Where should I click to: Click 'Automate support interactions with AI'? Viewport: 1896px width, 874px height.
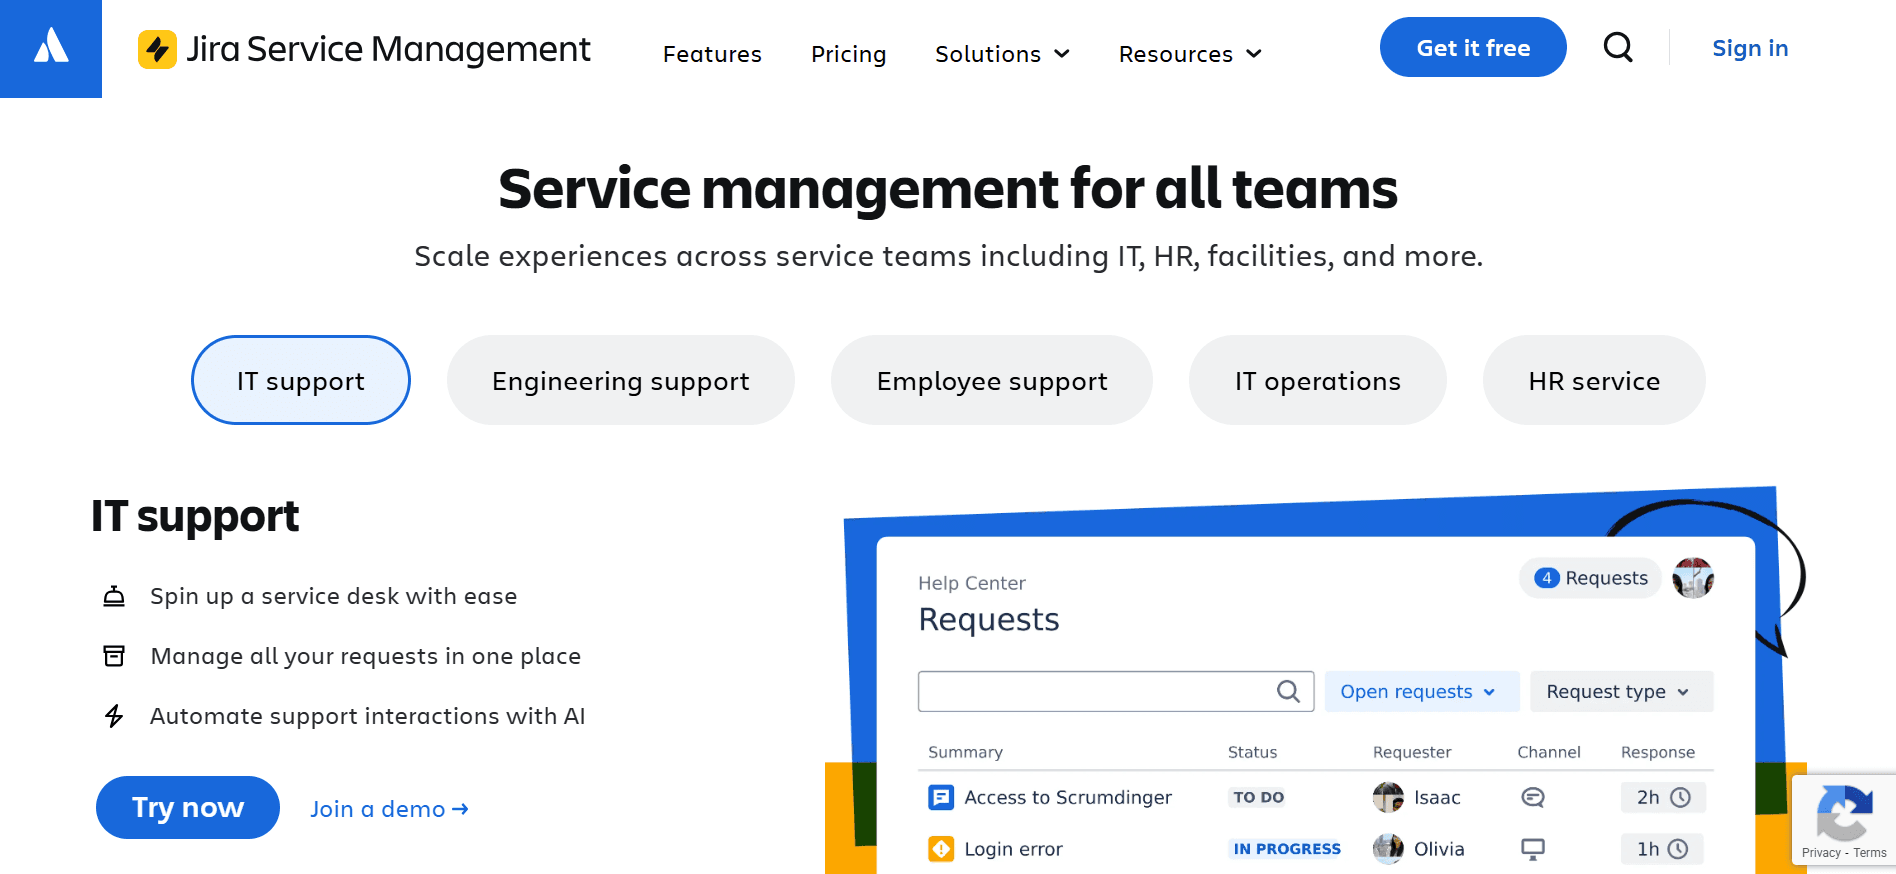pyautogui.click(x=367, y=716)
